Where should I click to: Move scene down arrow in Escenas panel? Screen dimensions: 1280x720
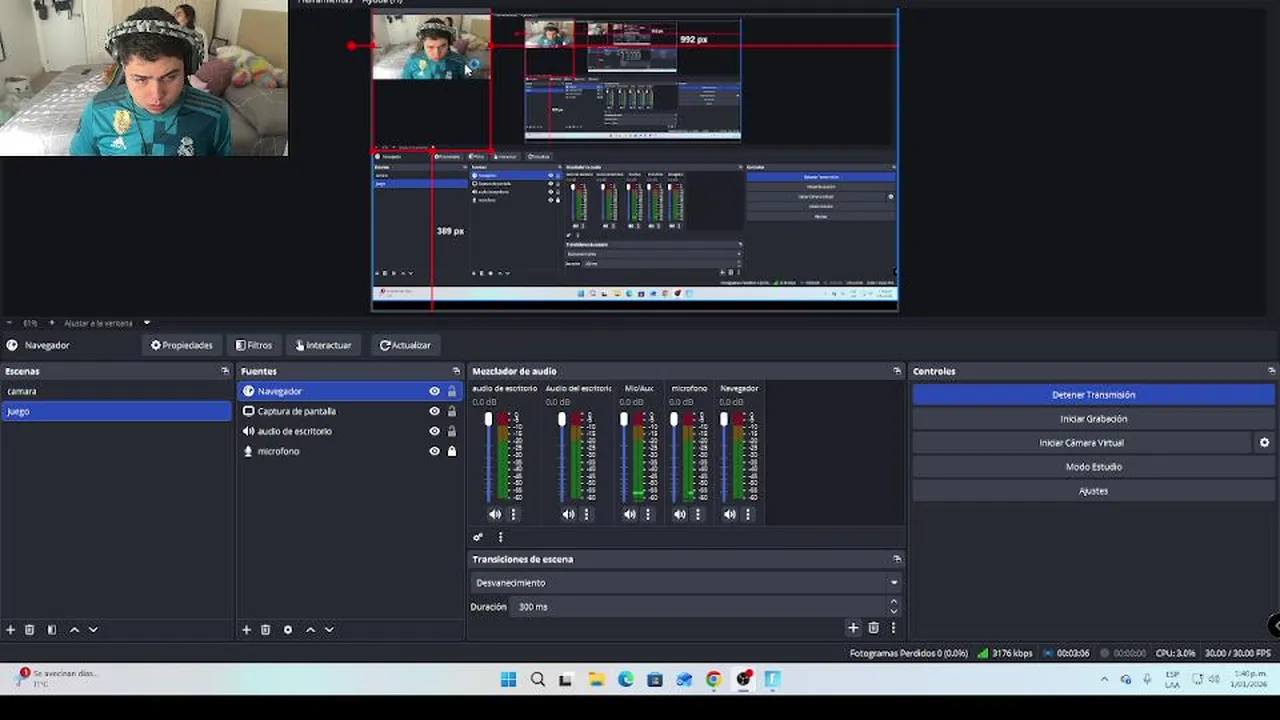[x=93, y=630]
